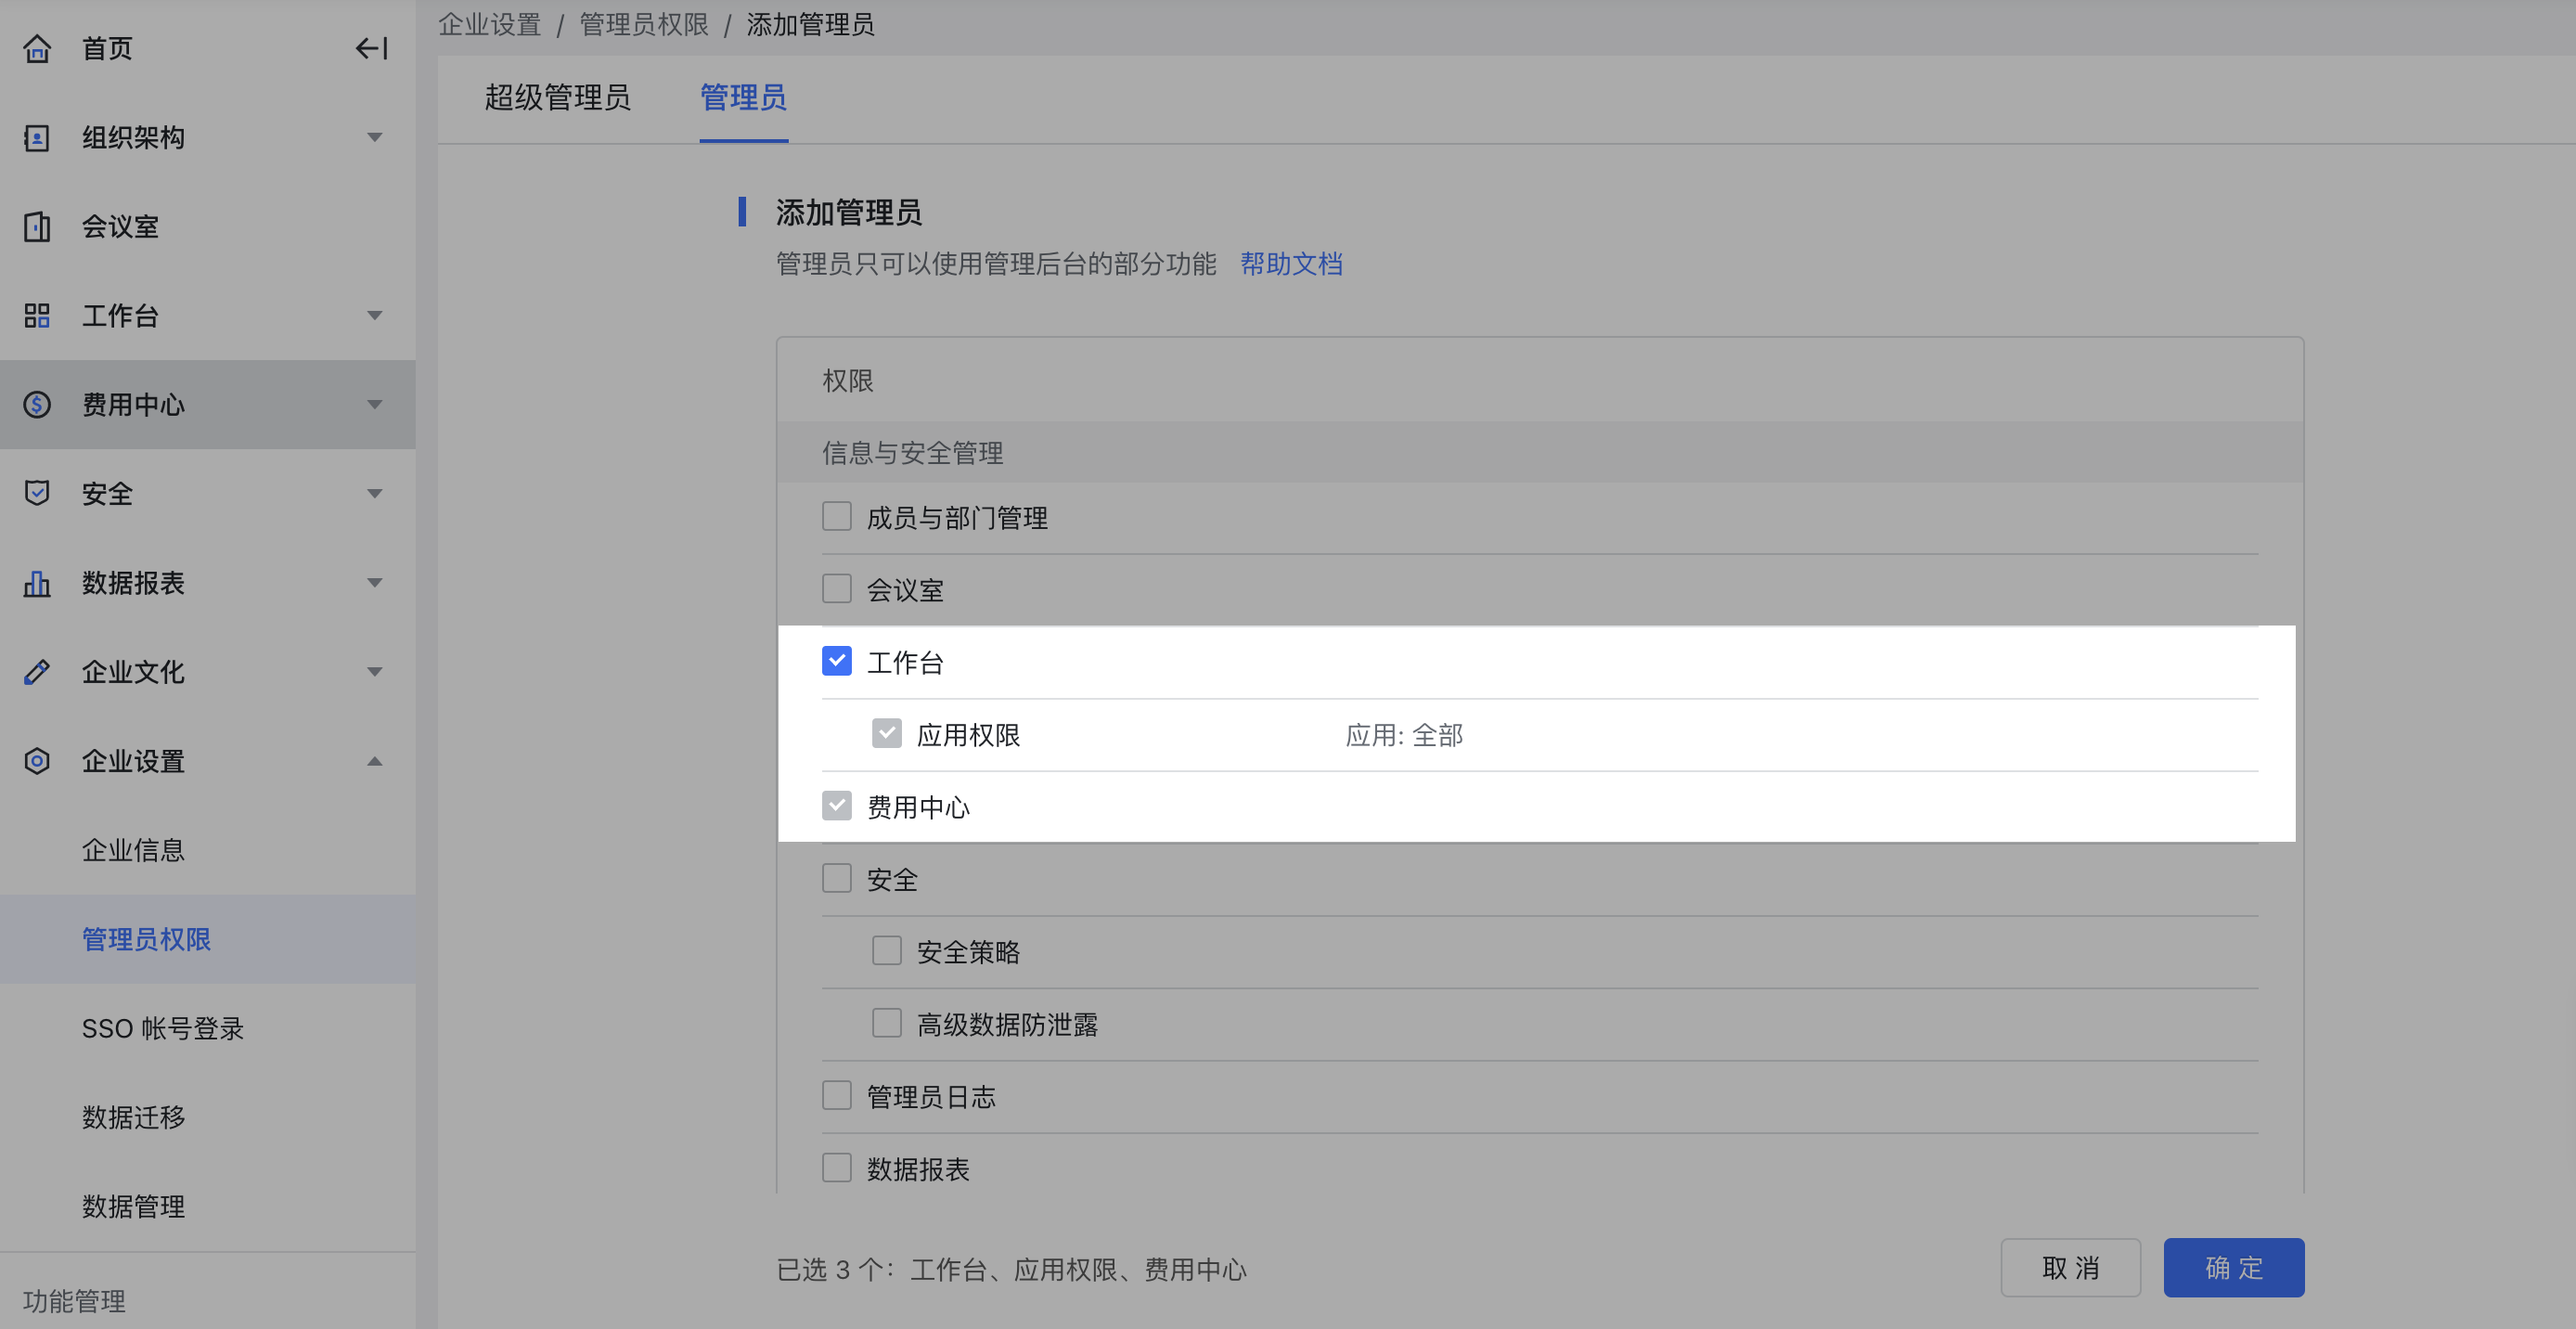Screen dimensions: 2576x1329
Task: Check the 高级数据防泄露 checkbox
Action: 887,1023
